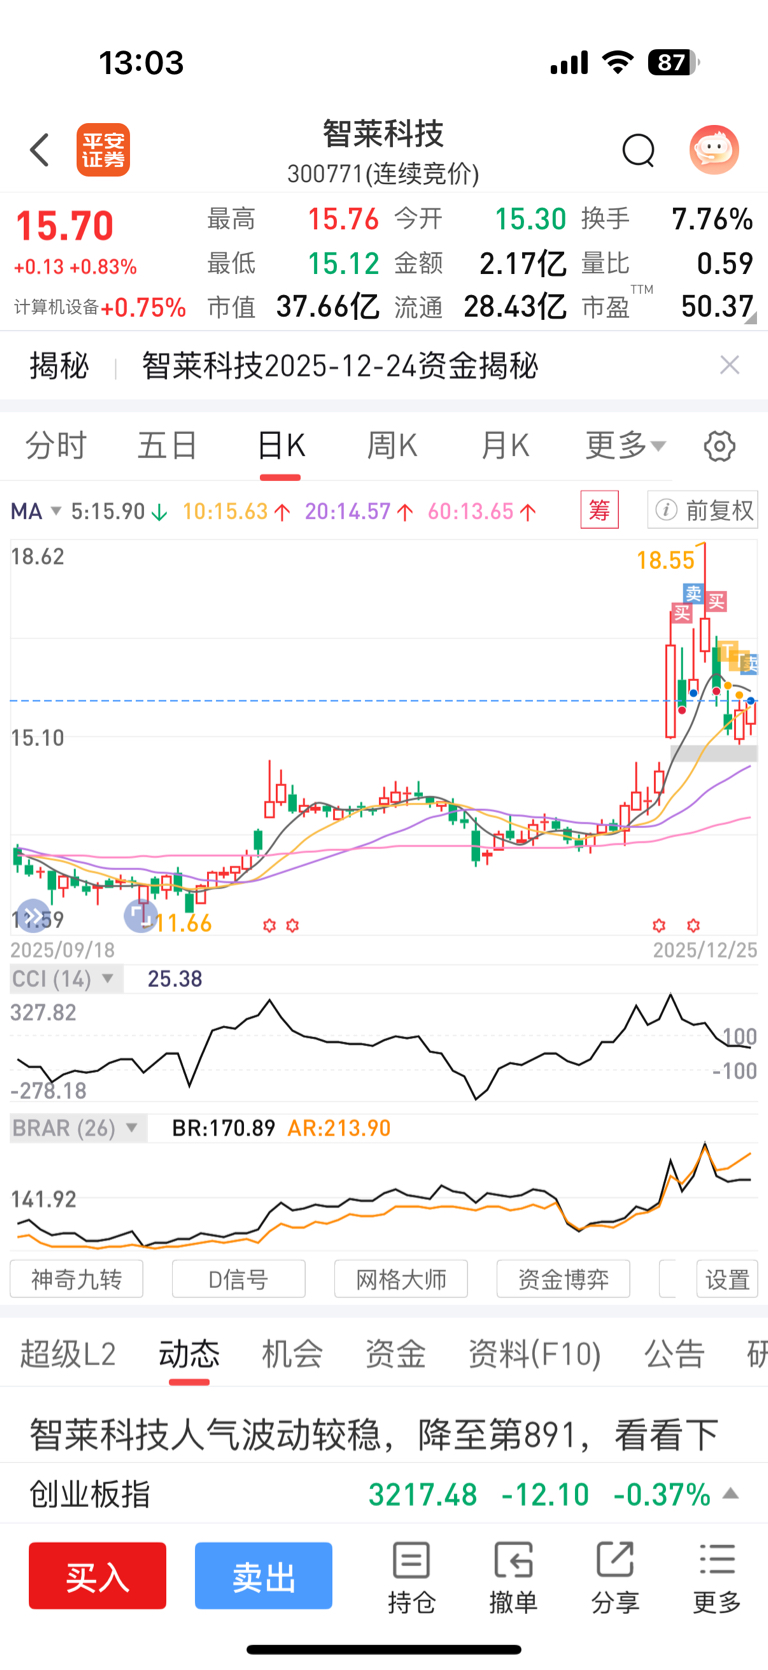Dismiss the 揭秘 banner with X
The height and width of the screenshot is (1670, 768).
(730, 365)
